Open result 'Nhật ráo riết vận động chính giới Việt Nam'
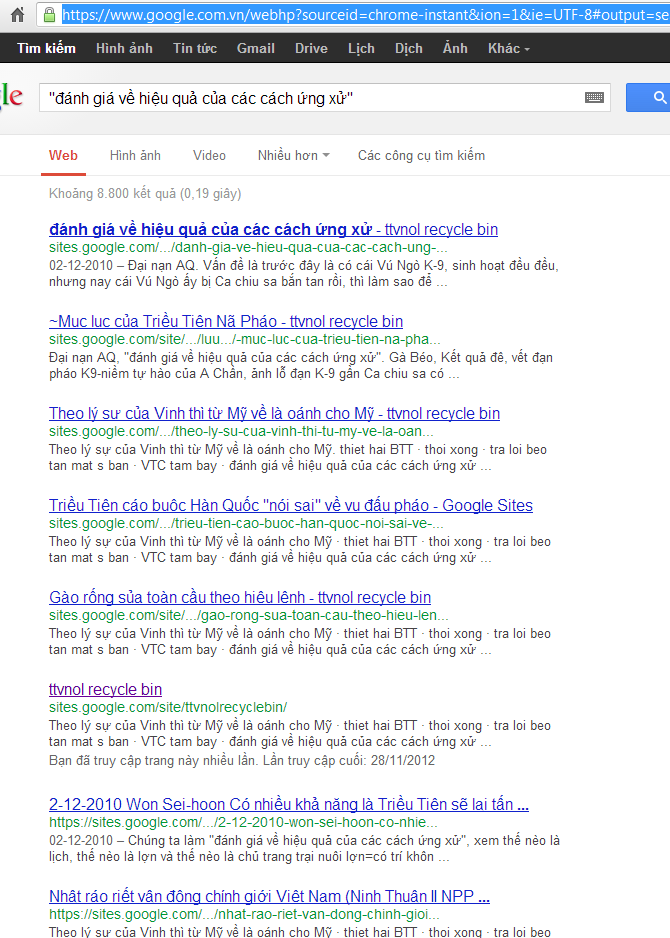This screenshot has width=670, height=938. pyautogui.click(x=269, y=897)
